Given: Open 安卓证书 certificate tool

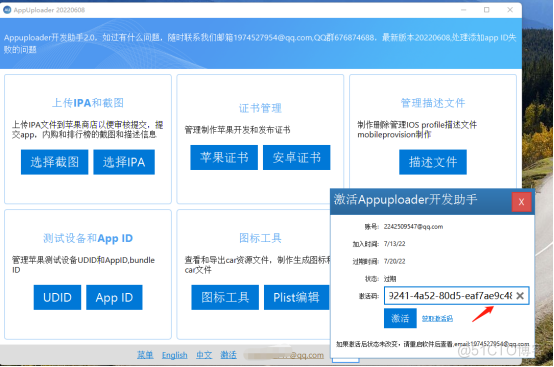Looking at the screenshot, I should point(296,157).
